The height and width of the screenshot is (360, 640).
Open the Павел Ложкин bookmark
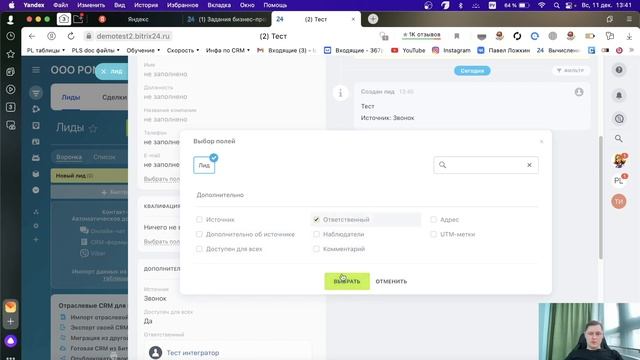(x=504, y=50)
